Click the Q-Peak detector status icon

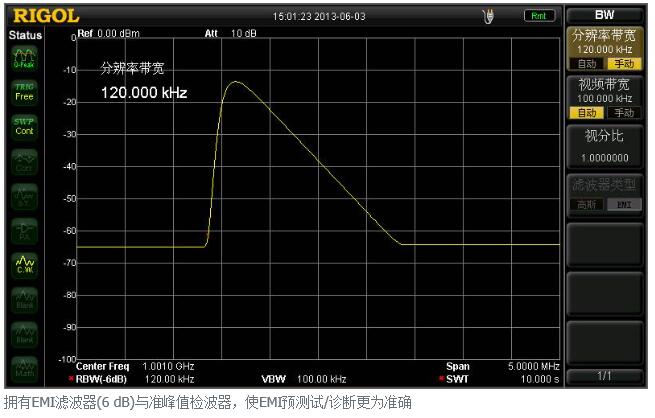[x=24, y=58]
